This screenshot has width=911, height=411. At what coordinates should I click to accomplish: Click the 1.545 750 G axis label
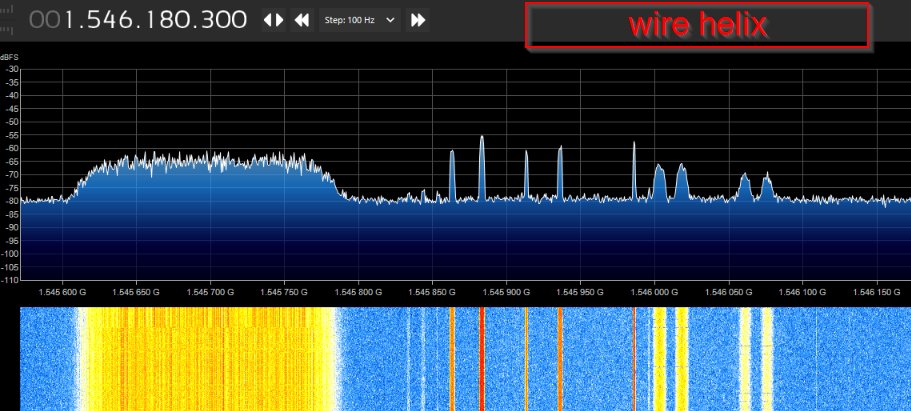(285, 292)
